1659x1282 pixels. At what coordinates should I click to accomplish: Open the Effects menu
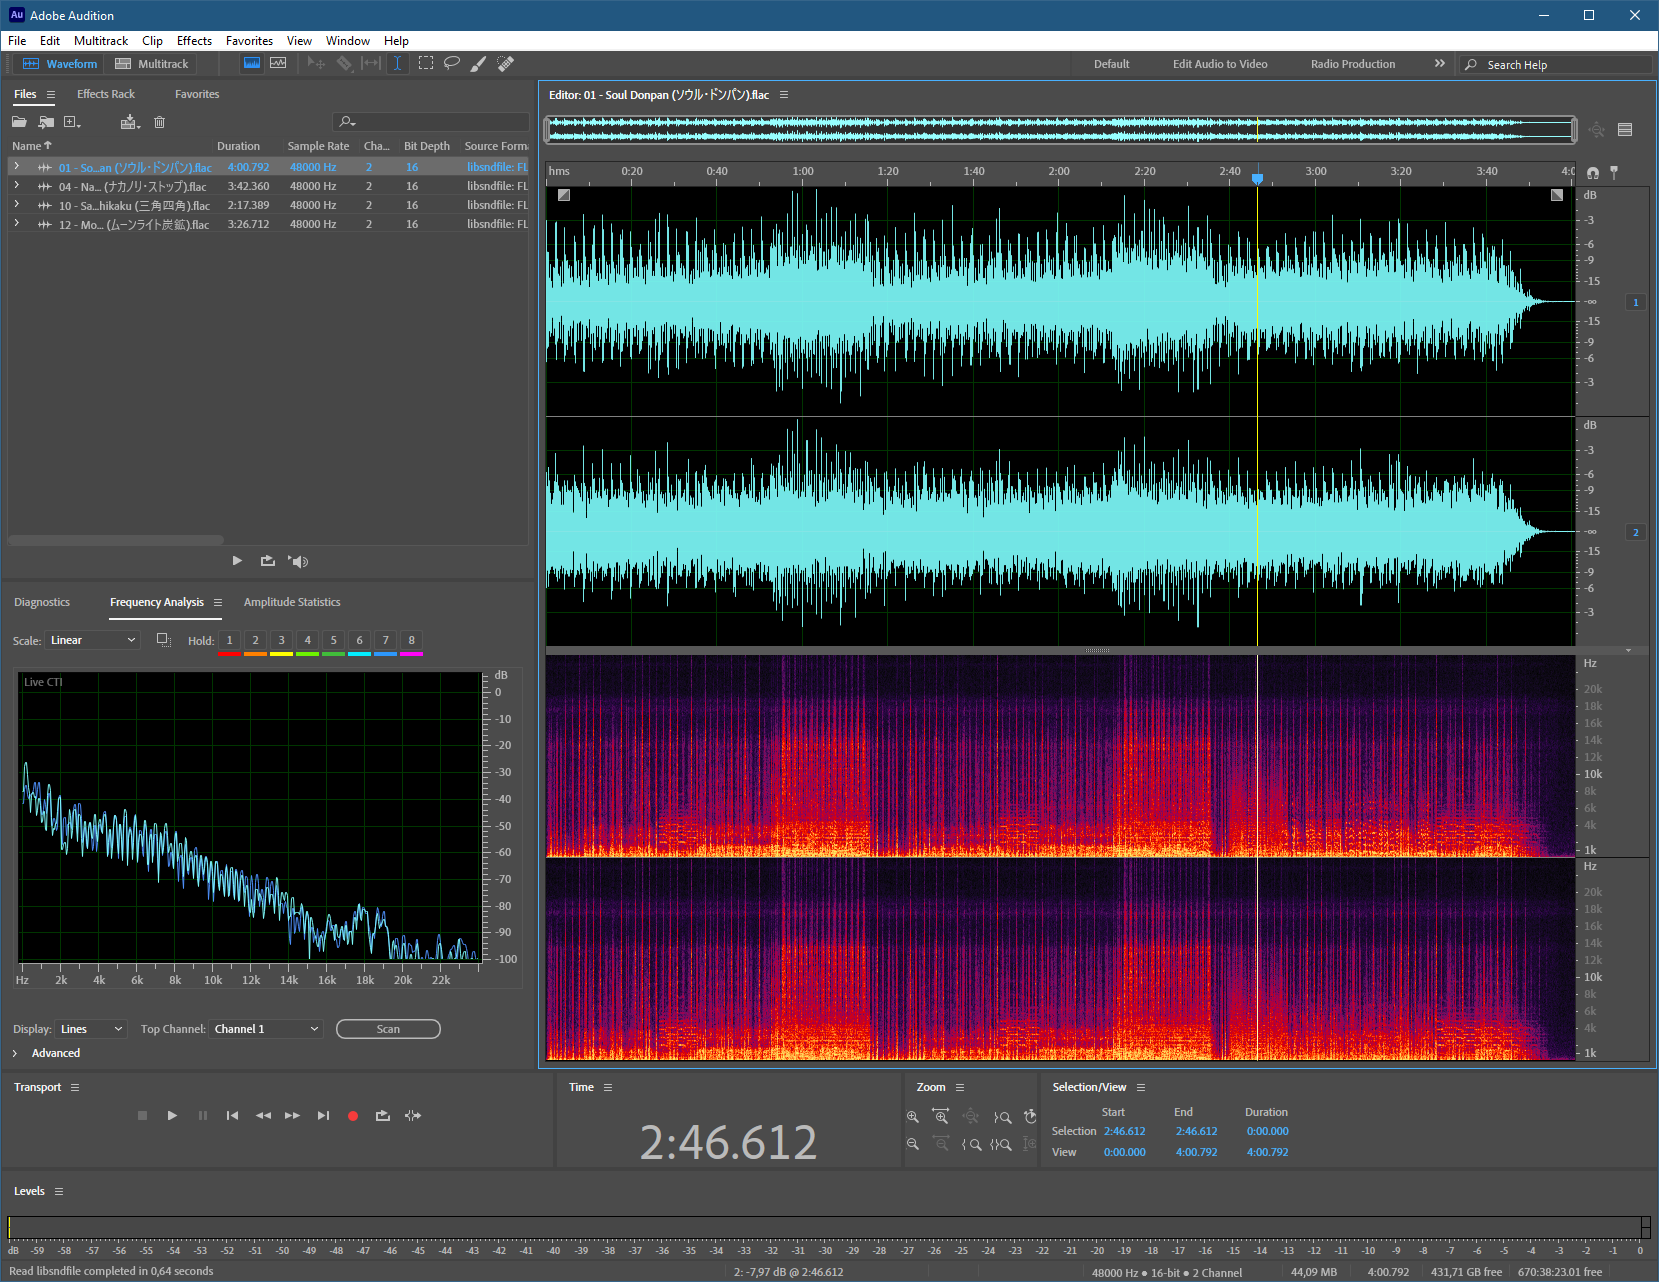click(x=194, y=41)
